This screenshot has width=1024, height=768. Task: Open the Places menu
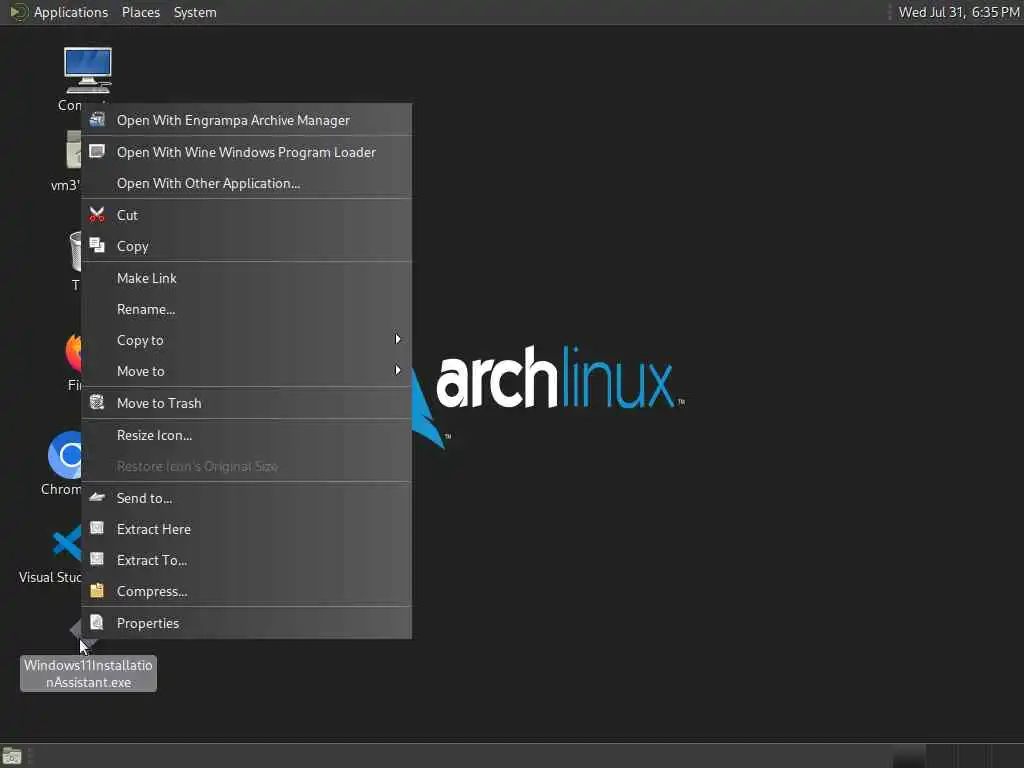tap(140, 12)
